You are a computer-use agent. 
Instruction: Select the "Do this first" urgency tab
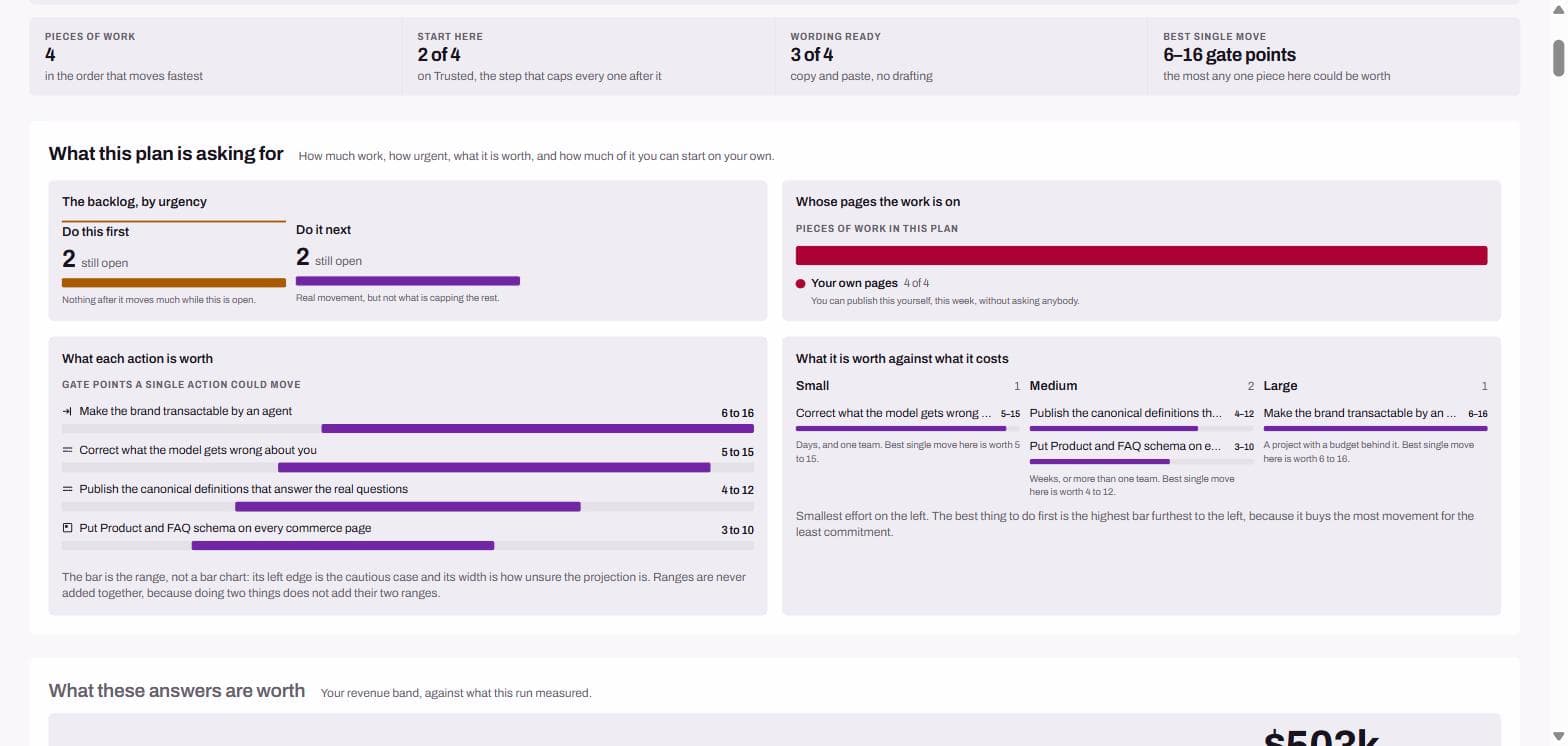[174, 263]
